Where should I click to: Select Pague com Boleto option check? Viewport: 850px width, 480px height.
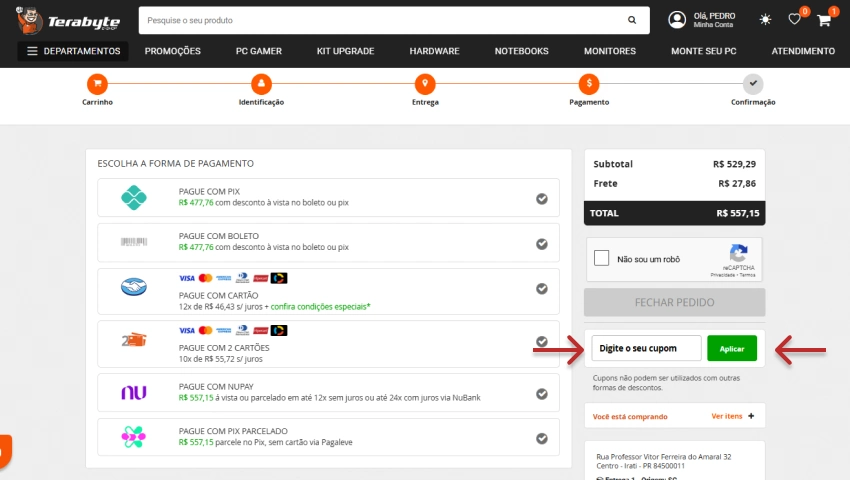point(542,244)
